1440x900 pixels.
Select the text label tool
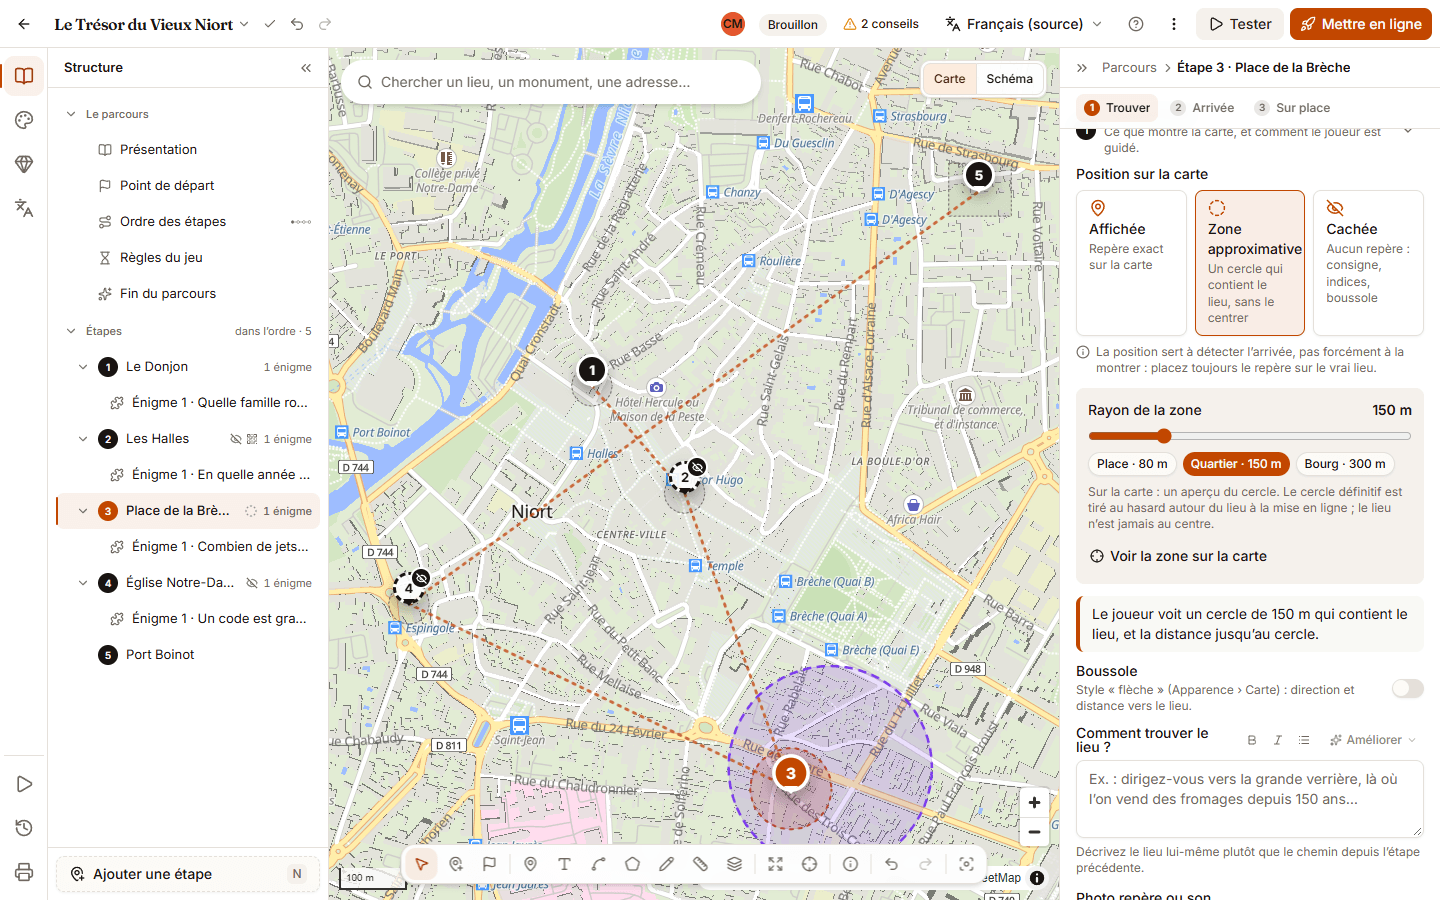[564, 864]
